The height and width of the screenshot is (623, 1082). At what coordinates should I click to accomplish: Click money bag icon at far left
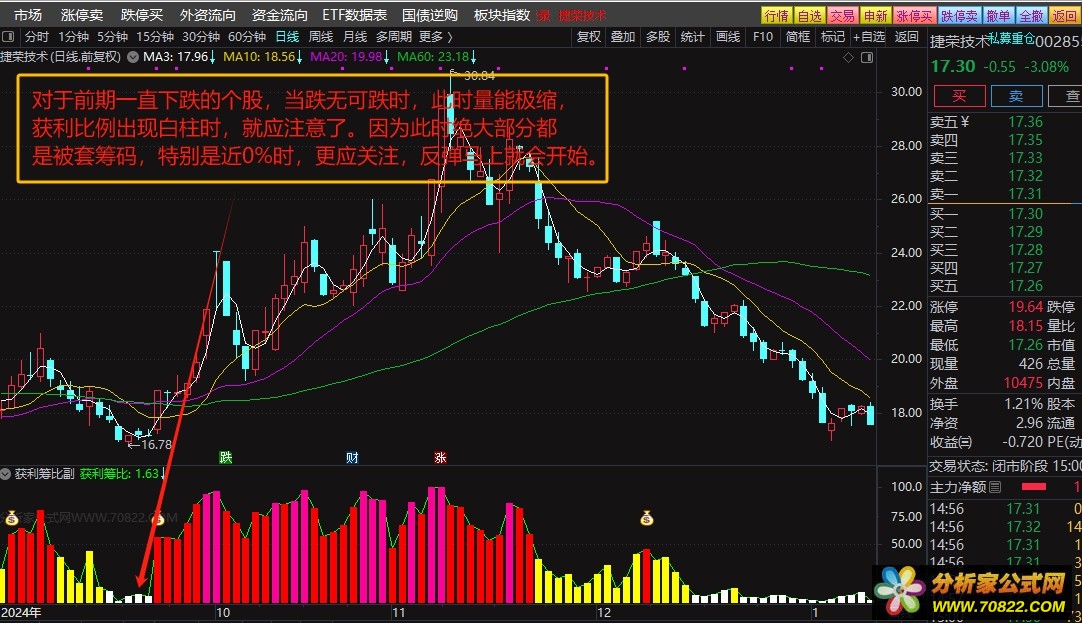11,517
